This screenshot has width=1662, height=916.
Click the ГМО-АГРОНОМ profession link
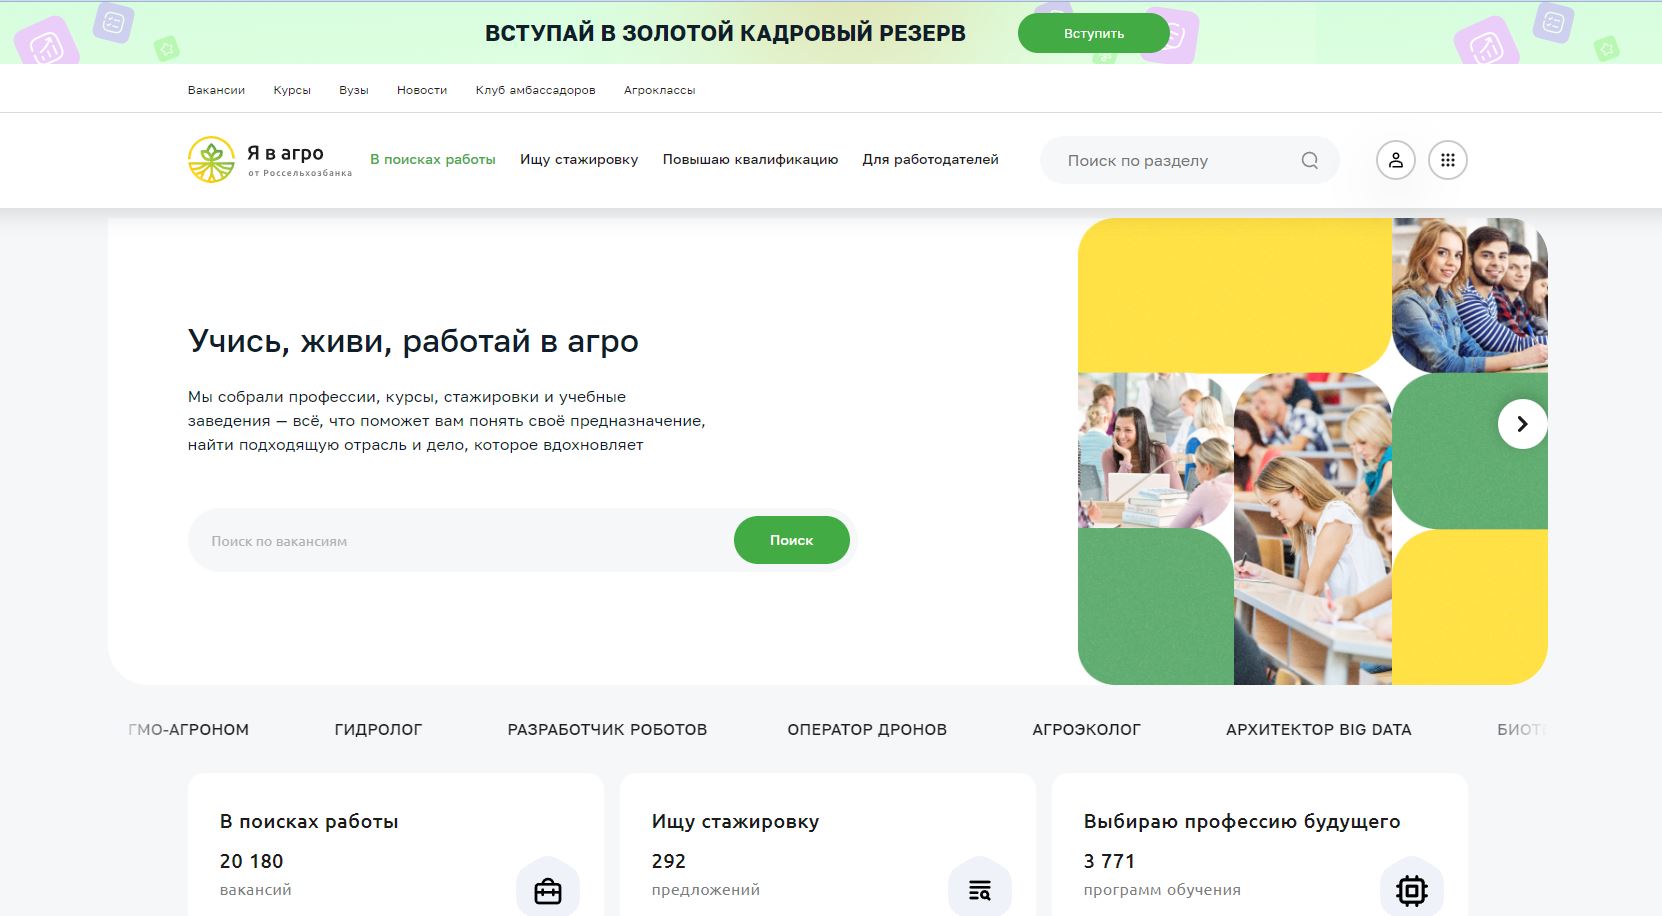tap(189, 730)
